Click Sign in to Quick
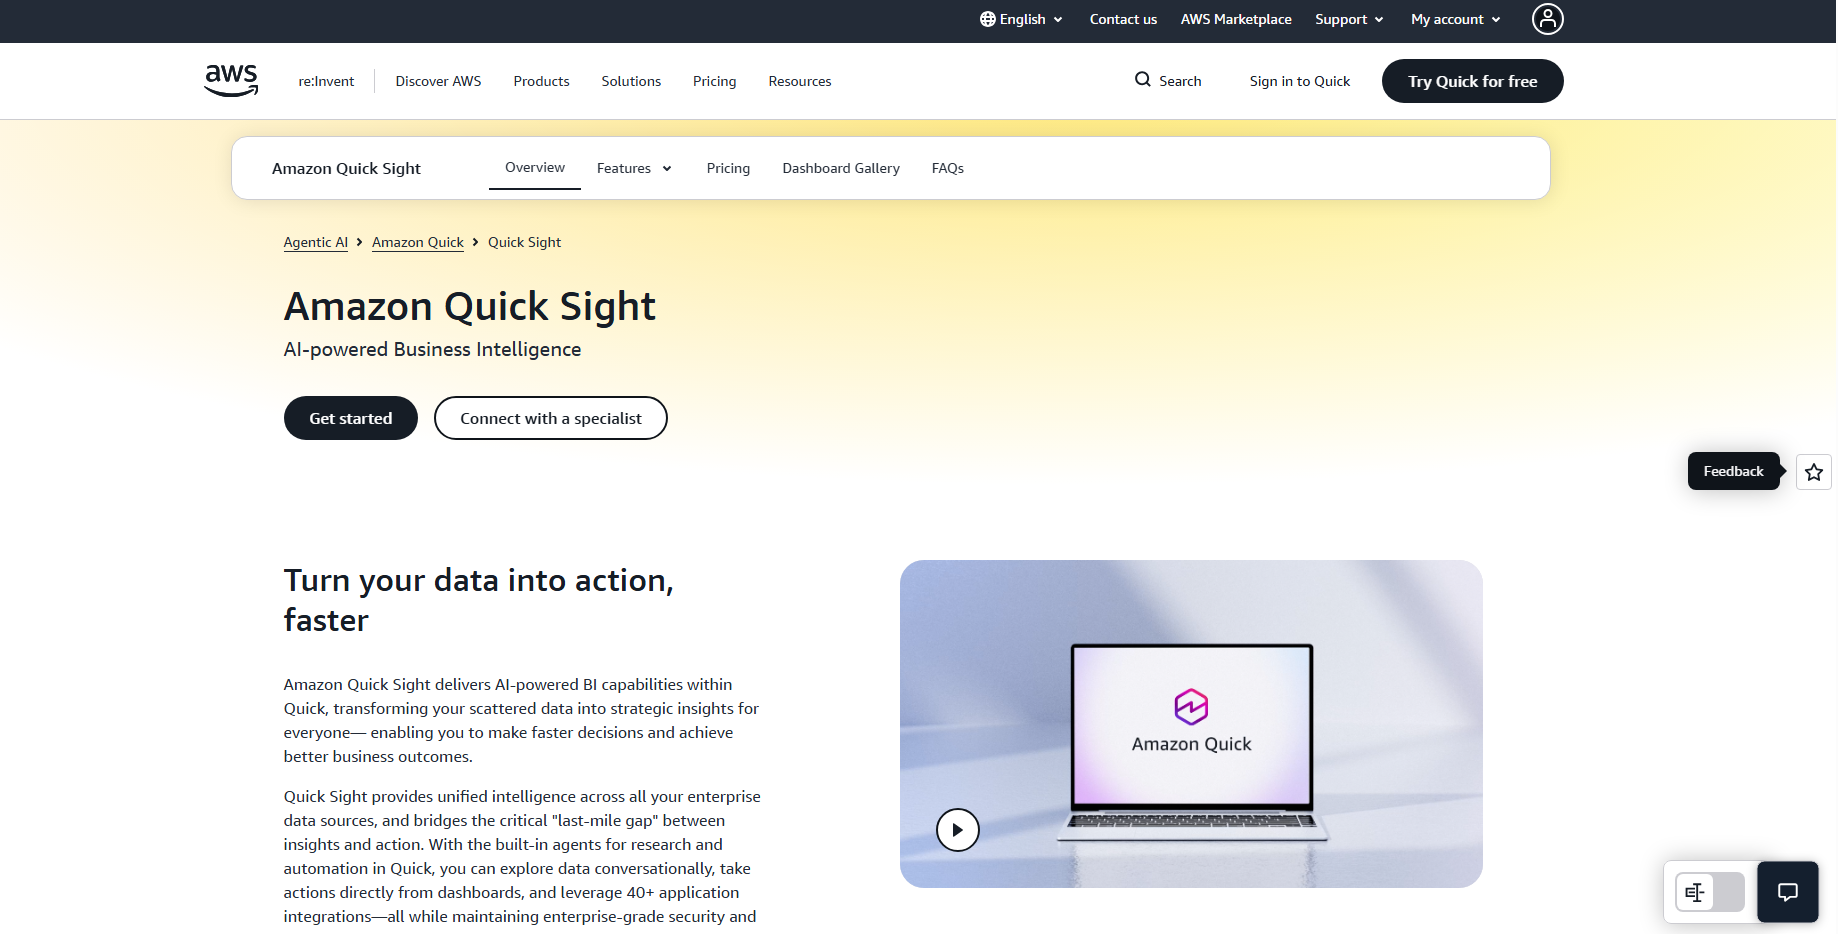This screenshot has height=934, width=1838. (1299, 81)
